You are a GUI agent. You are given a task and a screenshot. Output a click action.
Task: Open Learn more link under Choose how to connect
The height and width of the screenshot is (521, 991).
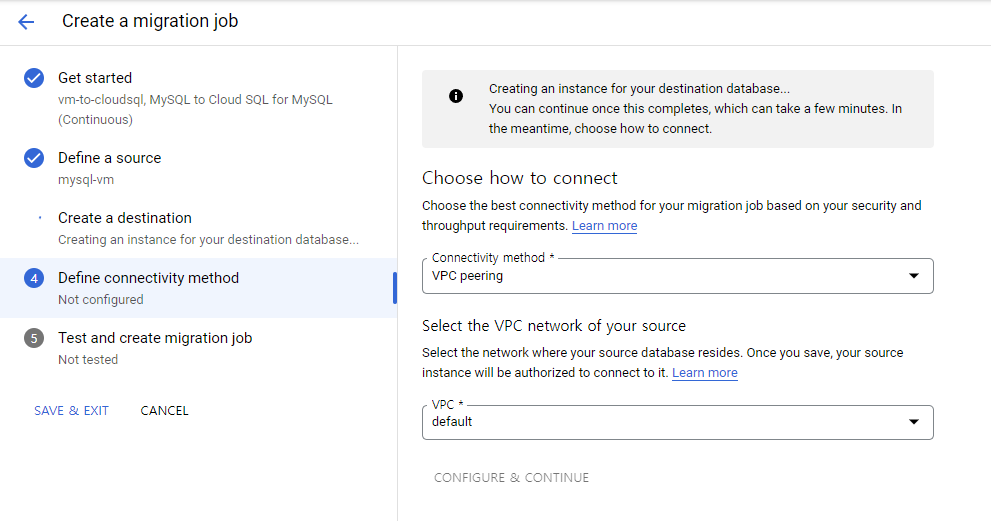[x=604, y=226]
